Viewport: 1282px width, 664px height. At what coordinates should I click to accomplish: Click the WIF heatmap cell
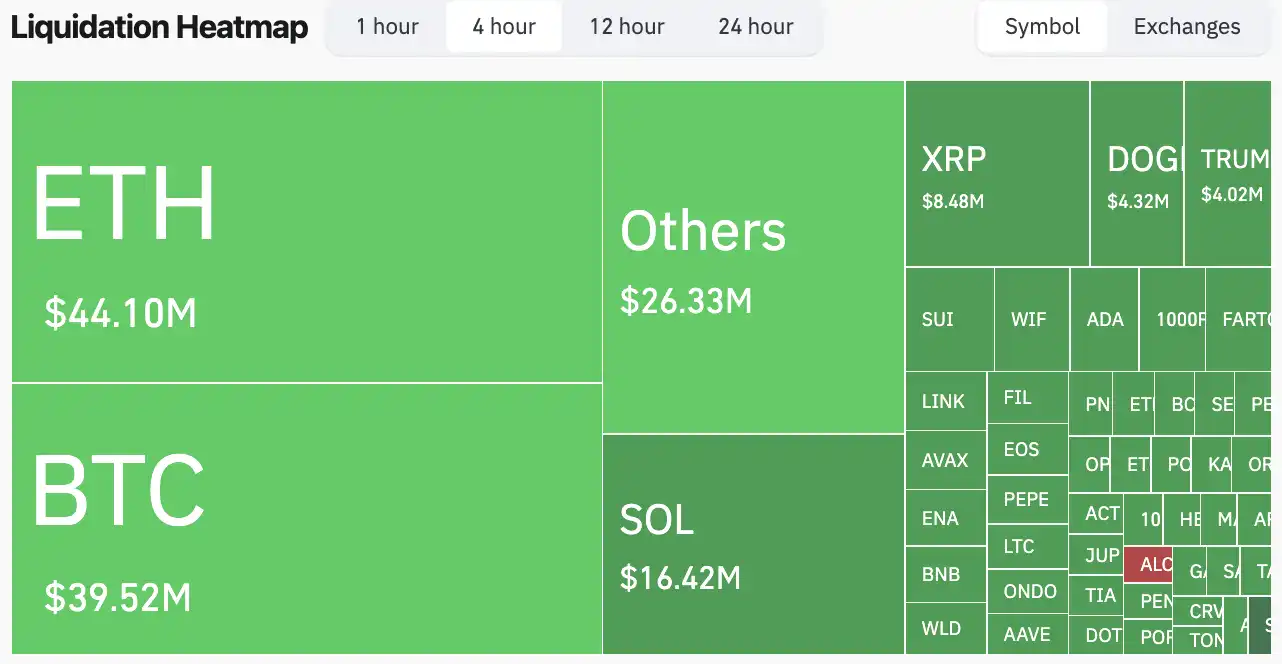coord(1031,319)
